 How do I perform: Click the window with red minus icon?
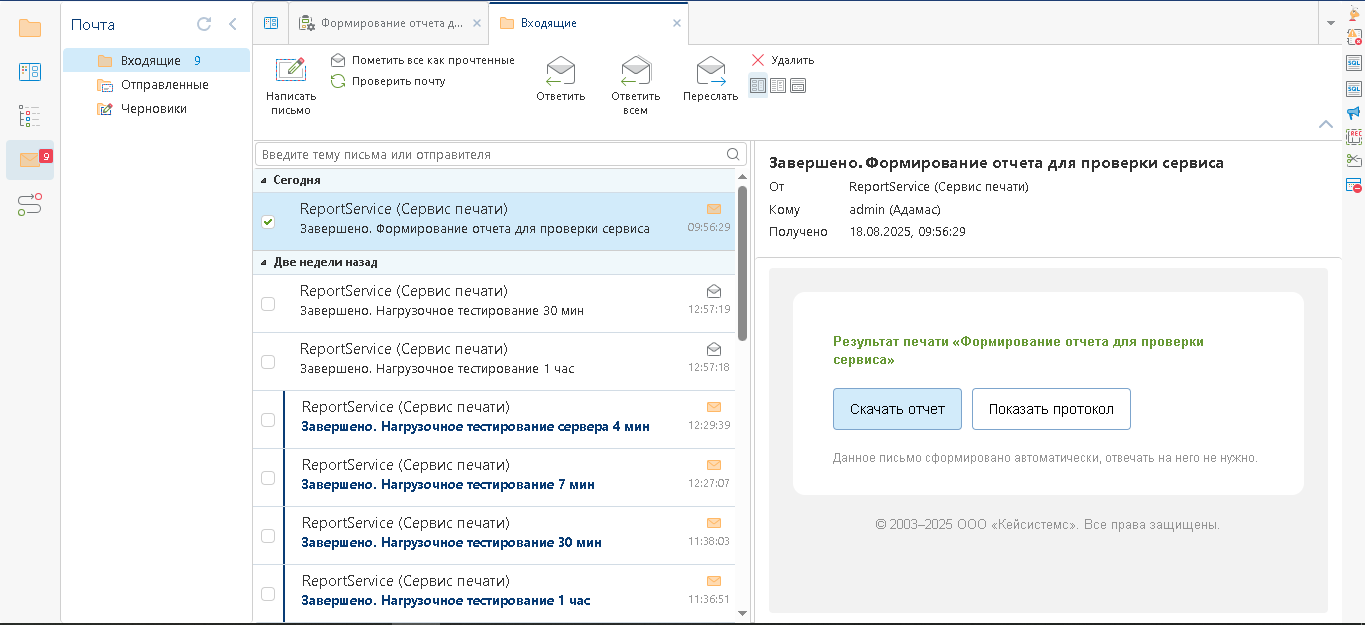point(1354,185)
